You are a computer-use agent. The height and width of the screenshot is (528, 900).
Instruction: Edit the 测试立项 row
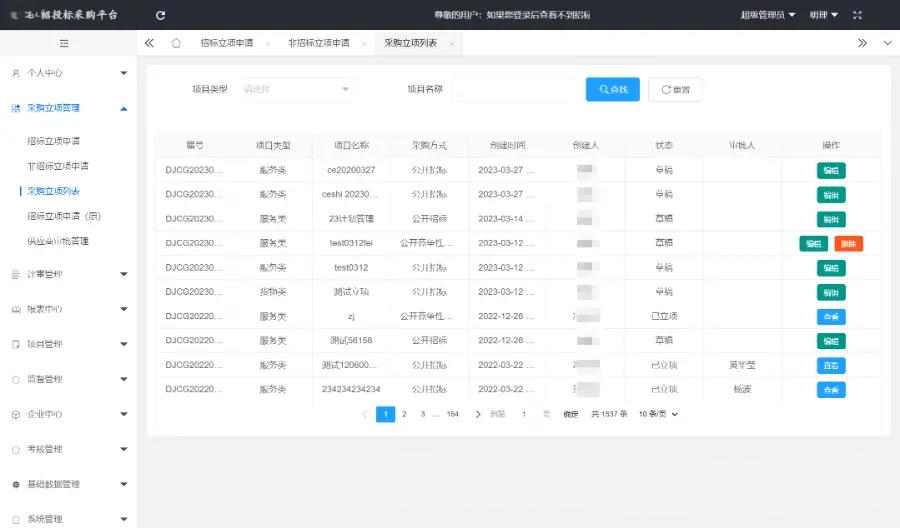click(831, 293)
